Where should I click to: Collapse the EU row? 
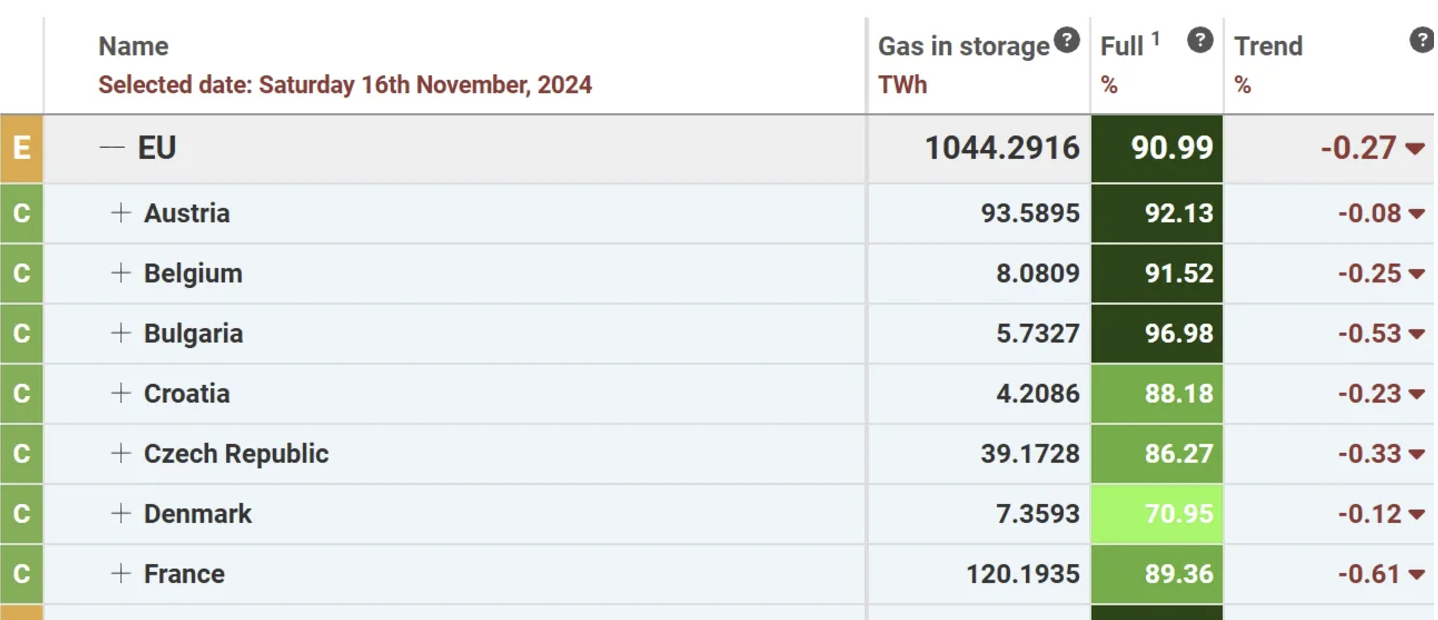[112, 148]
